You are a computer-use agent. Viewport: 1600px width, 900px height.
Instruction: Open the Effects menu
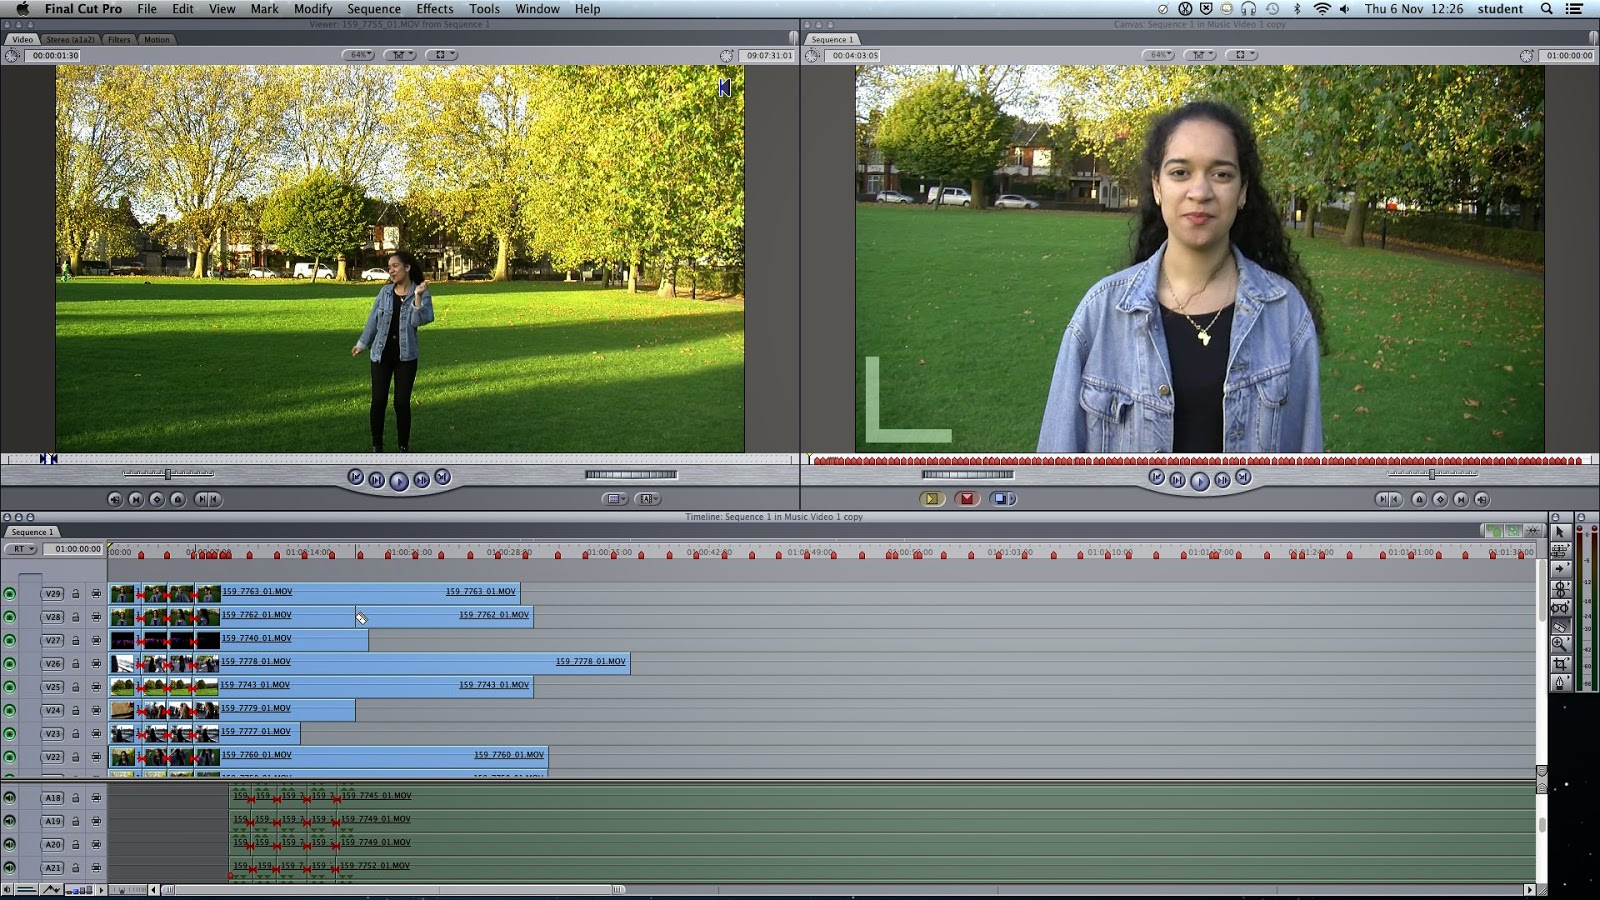click(435, 9)
